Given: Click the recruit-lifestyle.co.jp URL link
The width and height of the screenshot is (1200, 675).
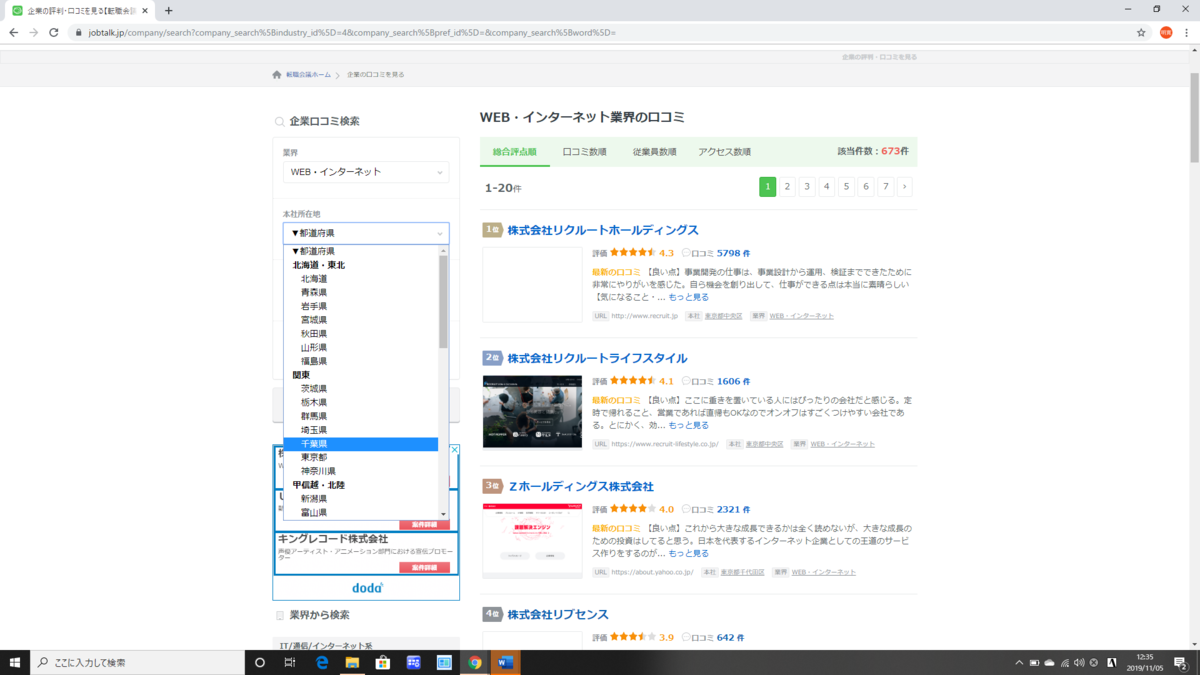Looking at the screenshot, I should click(665, 444).
